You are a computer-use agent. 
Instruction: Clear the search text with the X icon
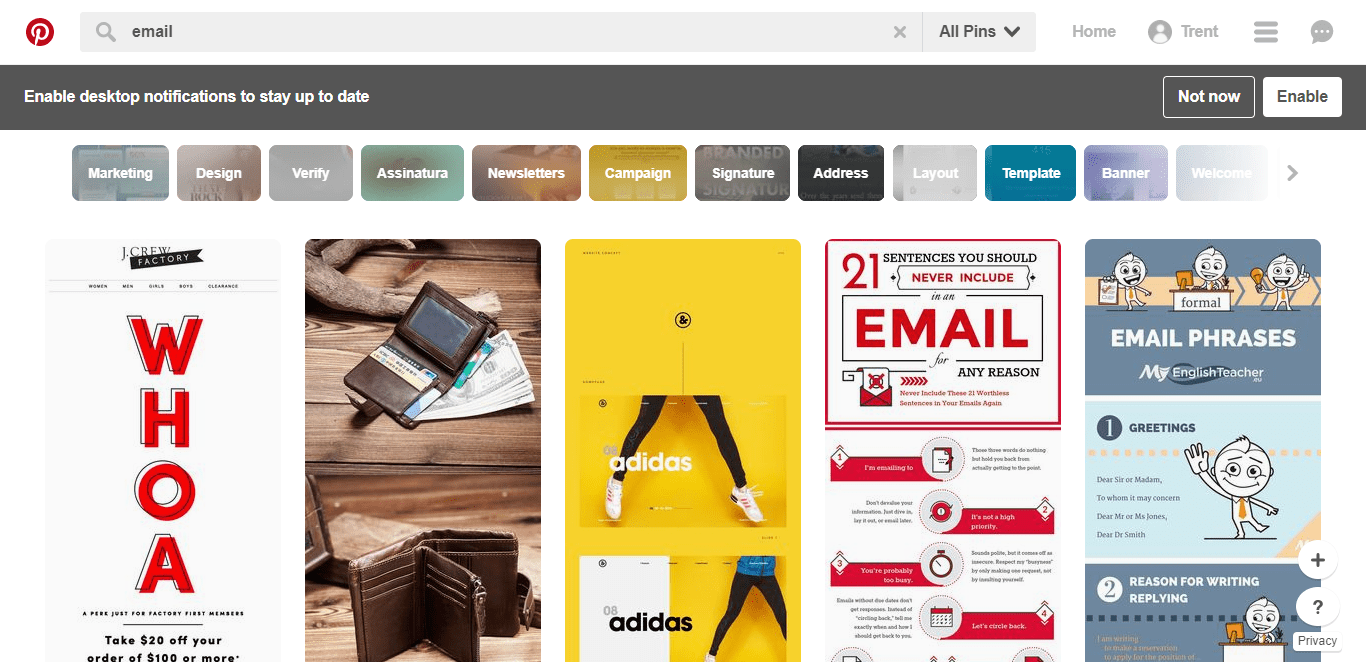[900, 32]
